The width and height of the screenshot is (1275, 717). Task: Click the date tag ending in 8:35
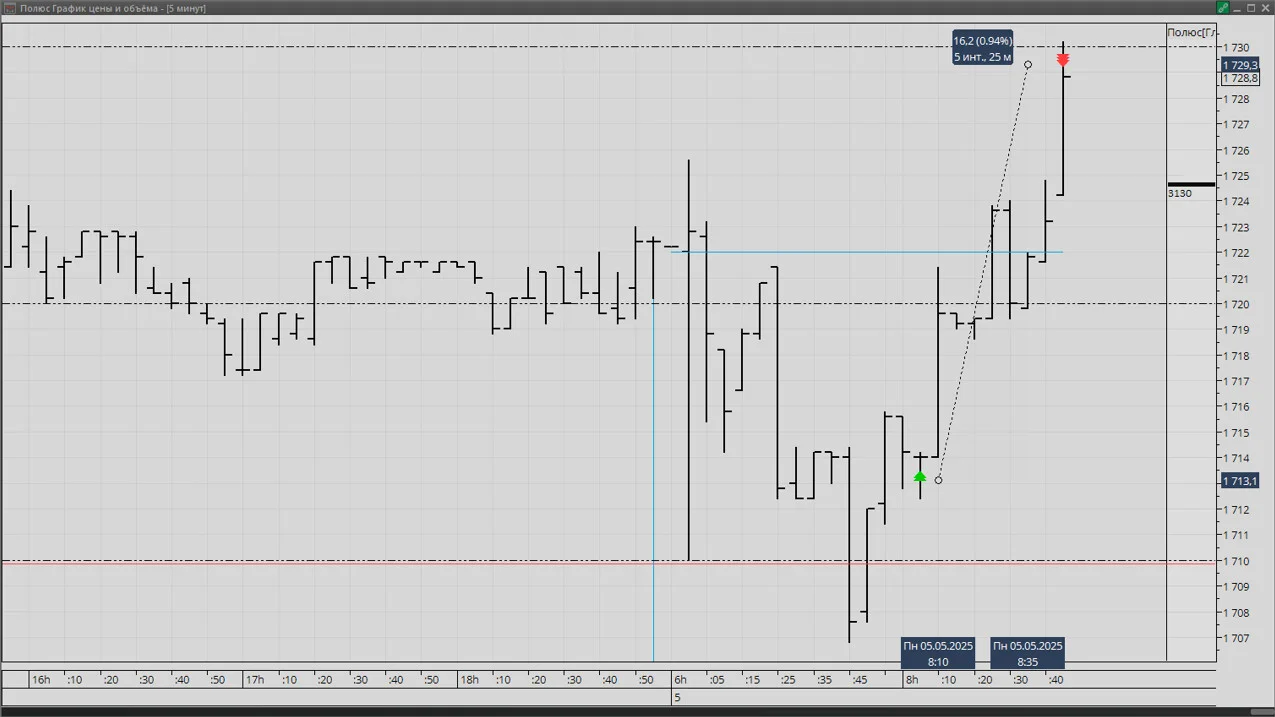(x=1027, y=654)
